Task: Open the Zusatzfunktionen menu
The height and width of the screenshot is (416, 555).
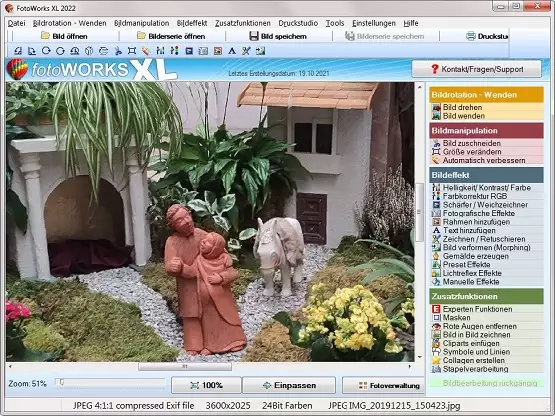Action: point(243,23)
